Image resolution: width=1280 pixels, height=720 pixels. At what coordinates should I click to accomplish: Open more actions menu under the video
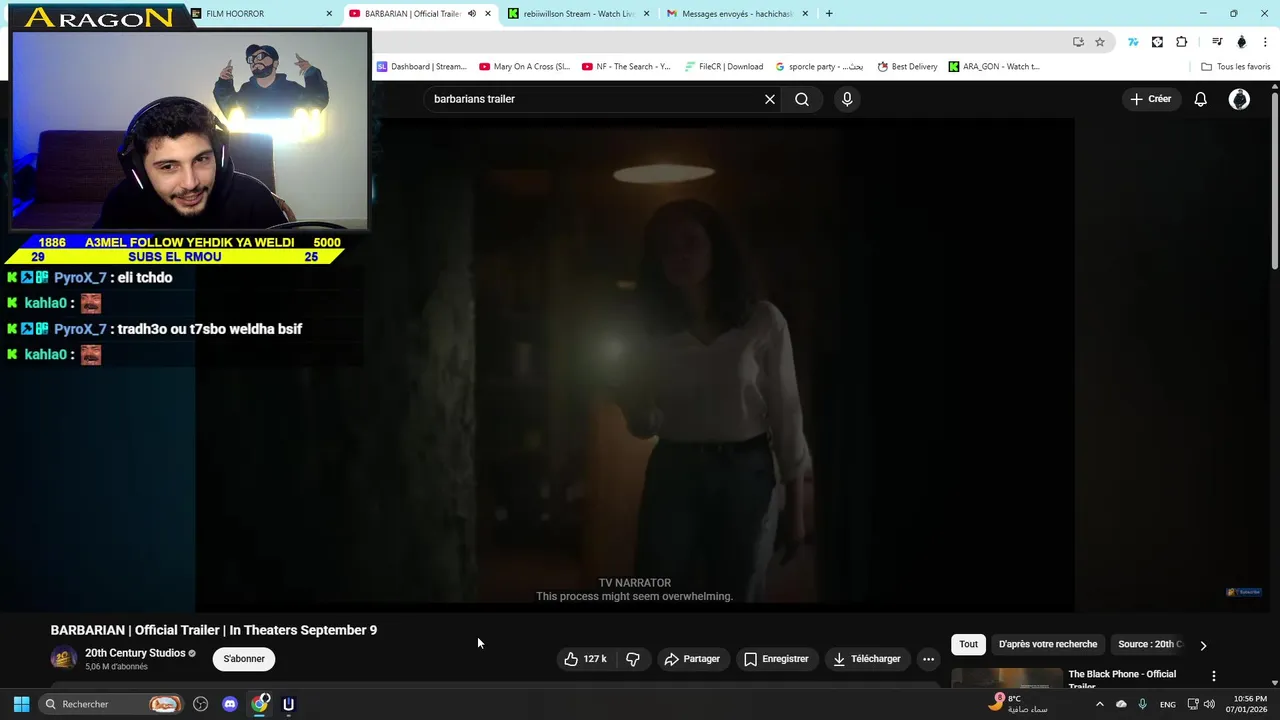click(x=928, y=659)
